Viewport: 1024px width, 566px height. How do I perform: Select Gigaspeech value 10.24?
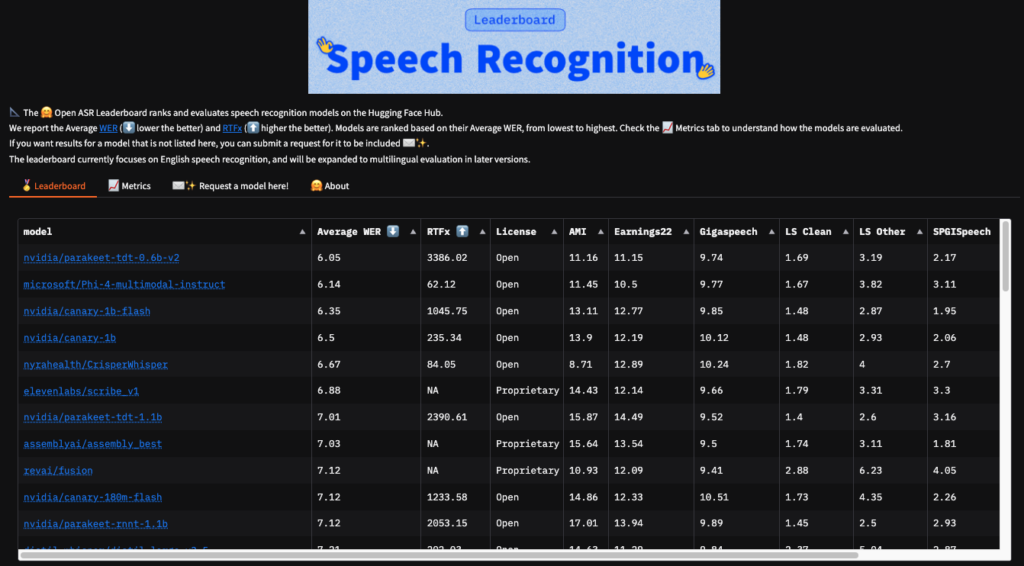714,364
